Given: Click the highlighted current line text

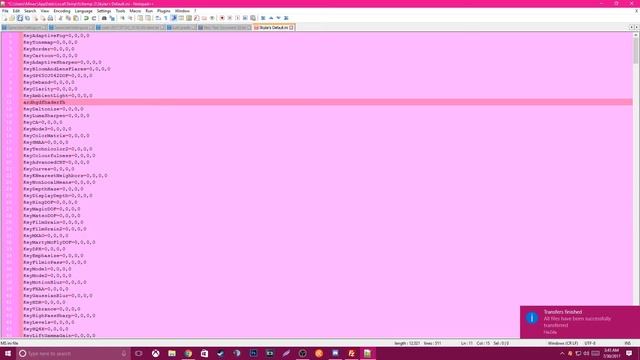Looking at the screenshot, I should pyautogui.click(x=44, y=102).
